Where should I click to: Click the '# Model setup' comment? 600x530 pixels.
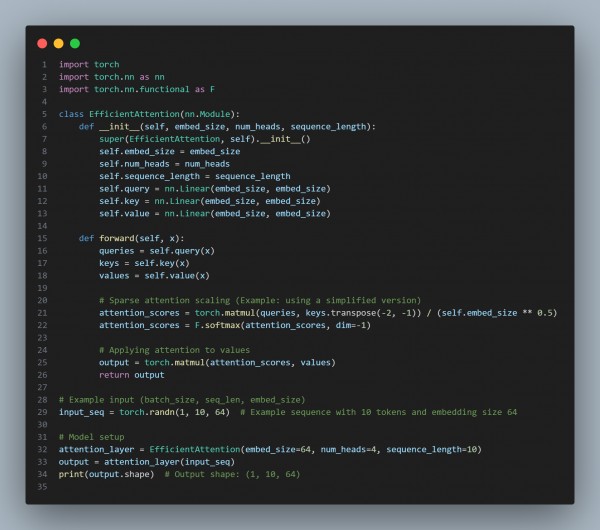point(91,437)
